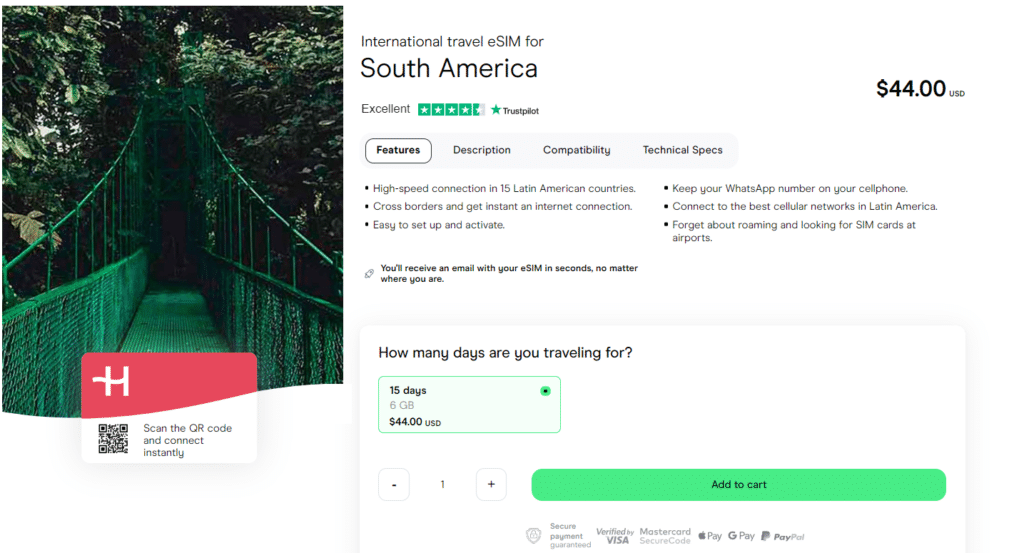Open the Description tab

click(x=481, y=151)
